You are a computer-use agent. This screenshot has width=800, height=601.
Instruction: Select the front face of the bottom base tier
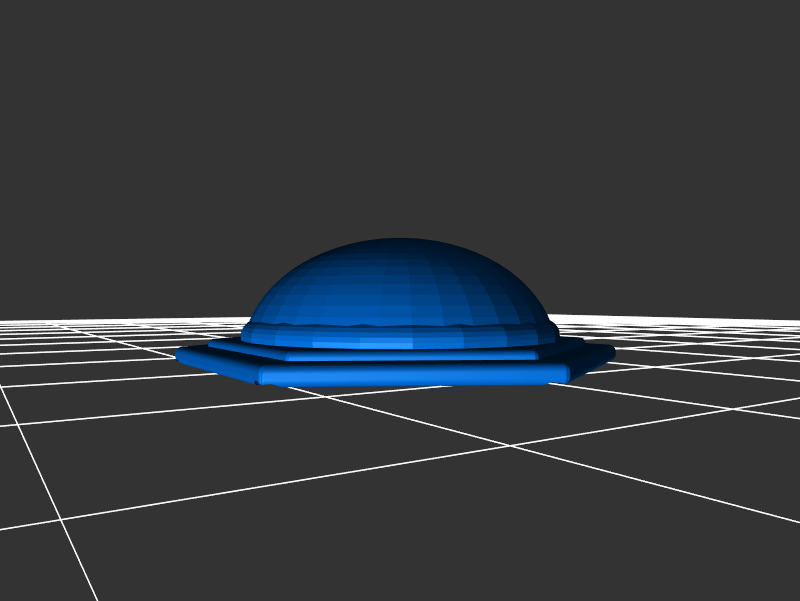(412, 376)
